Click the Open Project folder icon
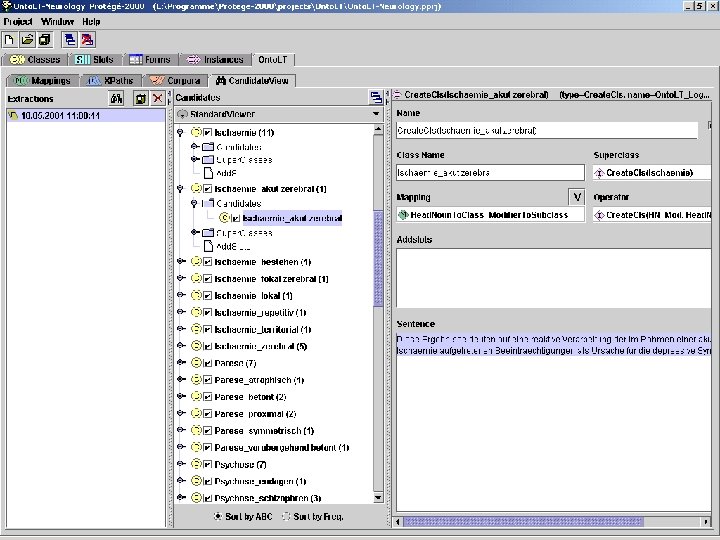720x540 pixels. 28,40
